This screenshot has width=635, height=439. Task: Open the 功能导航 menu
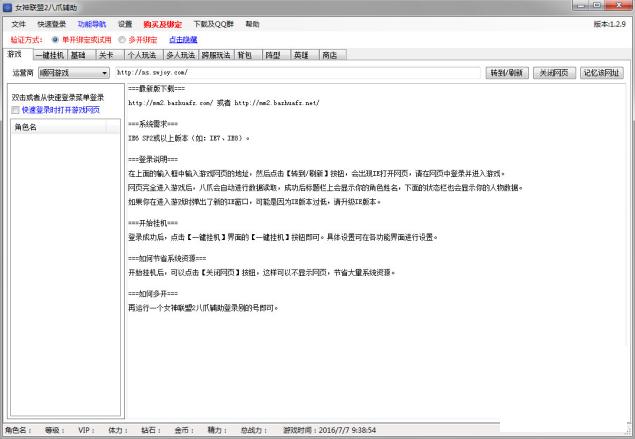click(91, 23)
